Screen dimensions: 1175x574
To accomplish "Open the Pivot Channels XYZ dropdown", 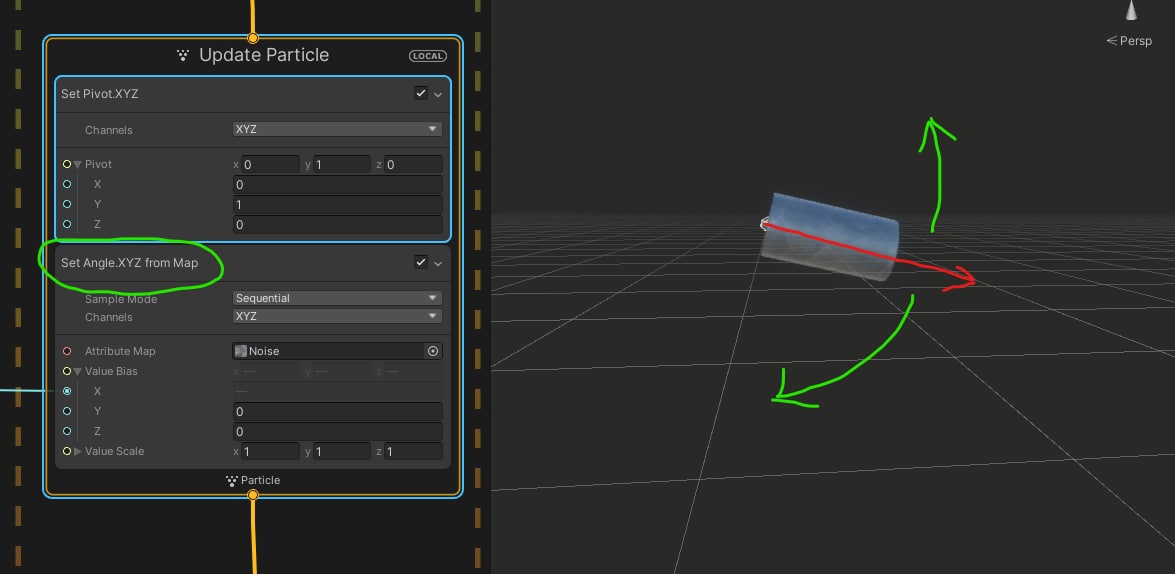I will pos(336,129).
